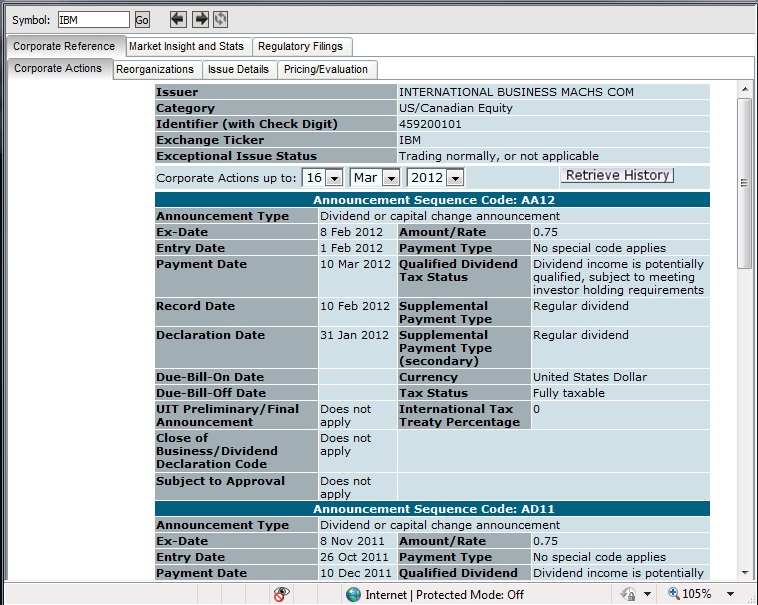Image resolution: width=758 pixels, height=605 pixels.
Task: Click the Ex-Date value 8 Nov 2011
Action: coord(352,541)
